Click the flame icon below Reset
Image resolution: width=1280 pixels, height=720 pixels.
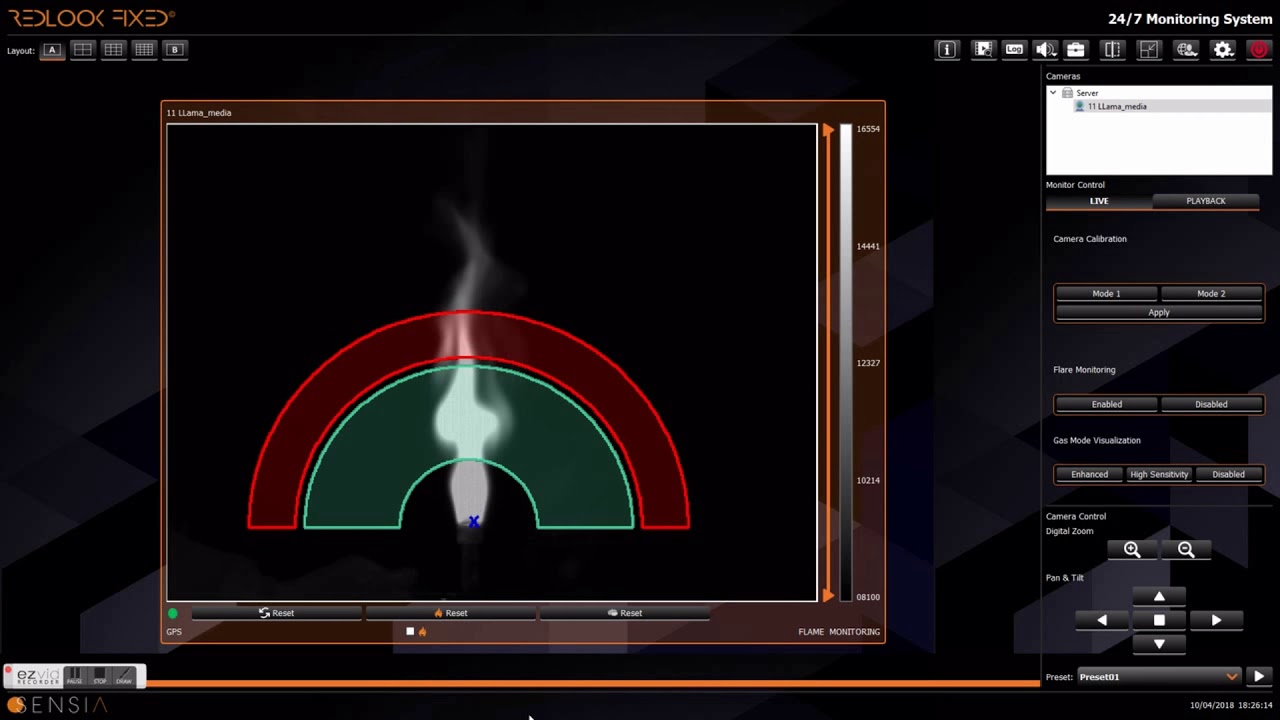(422, 632)
